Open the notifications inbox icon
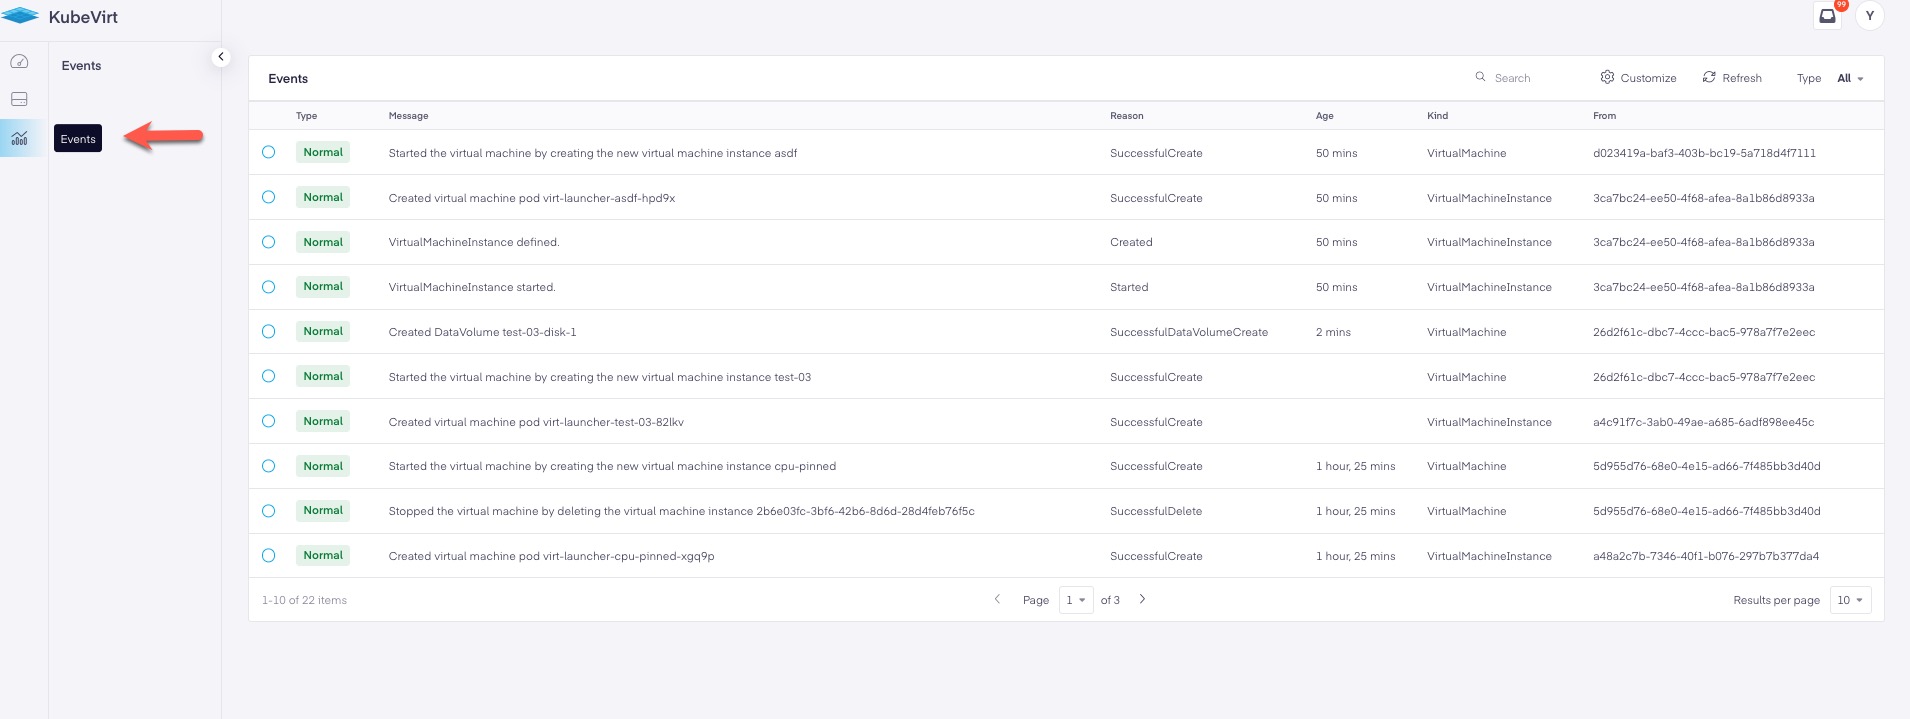This screenshot has height=719, width=1910. (1827, 16)
